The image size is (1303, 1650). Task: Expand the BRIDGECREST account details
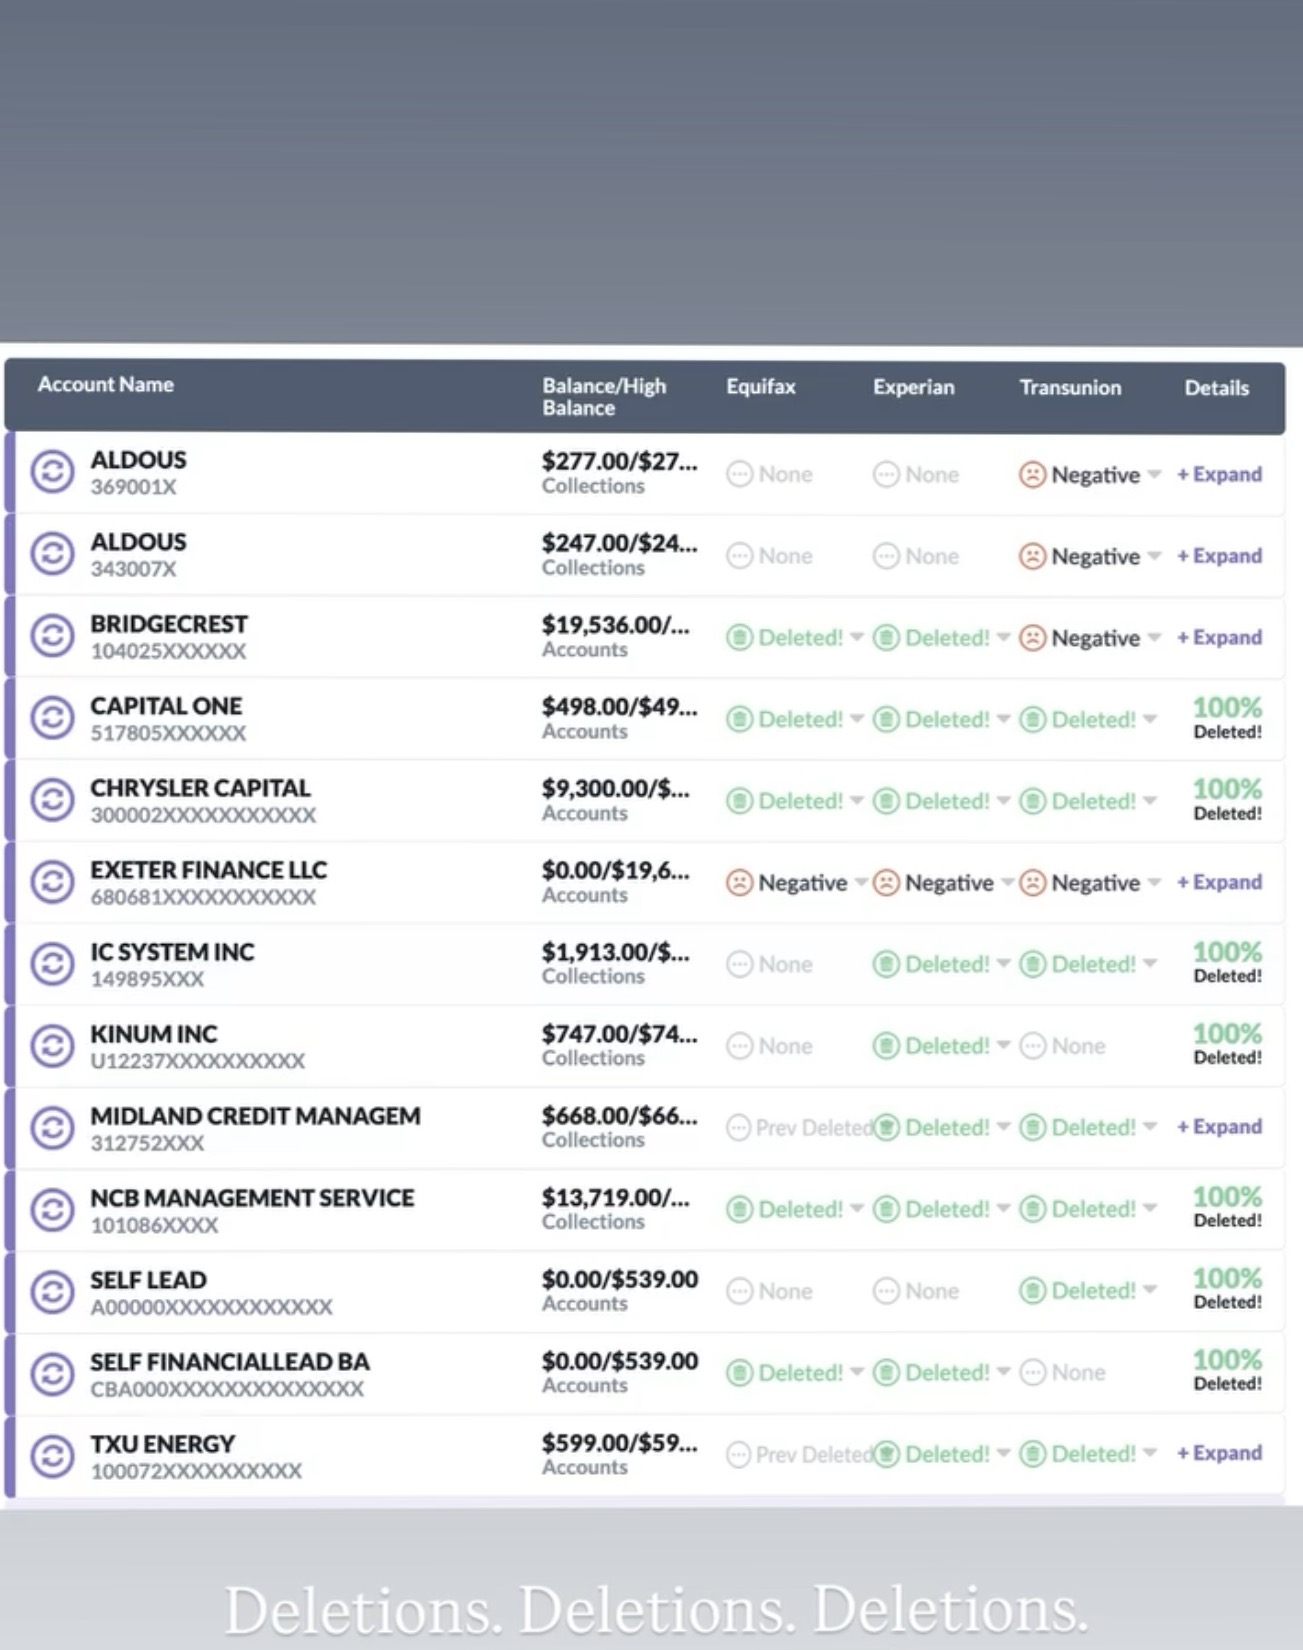click(1219, 638)
